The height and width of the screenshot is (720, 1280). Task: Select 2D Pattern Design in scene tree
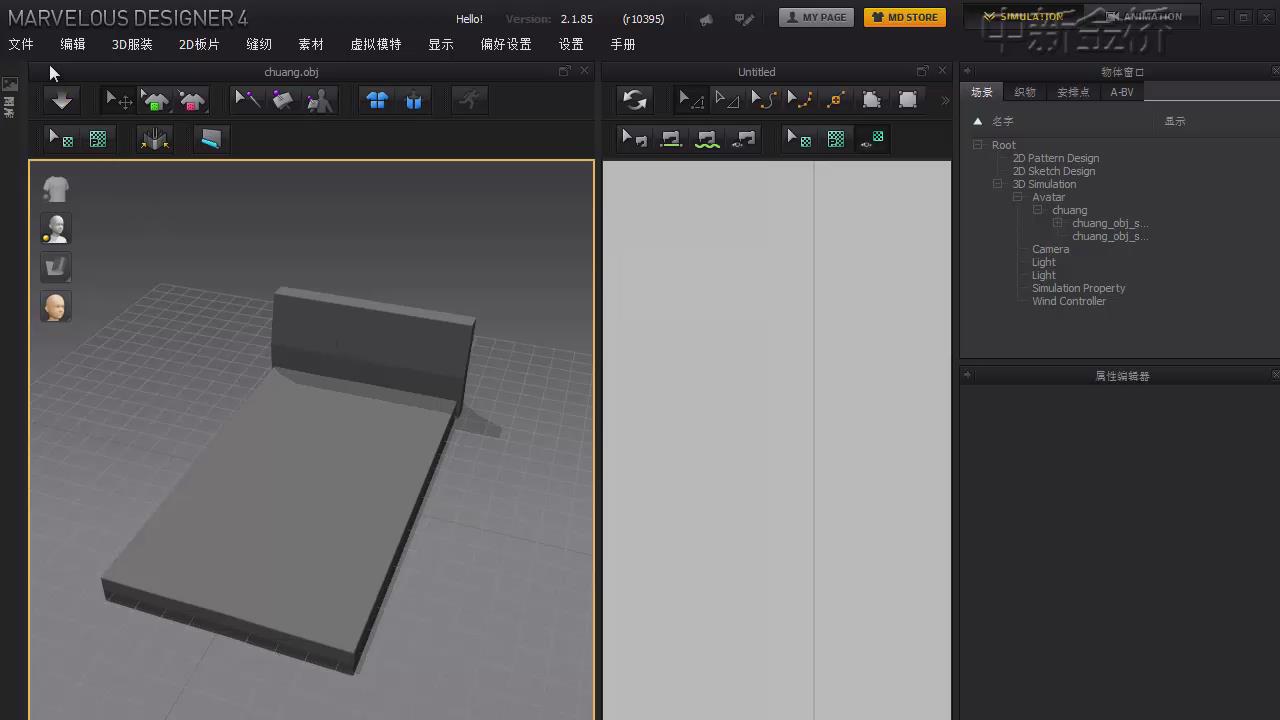pyautogui.click(x=1056, y=158)
